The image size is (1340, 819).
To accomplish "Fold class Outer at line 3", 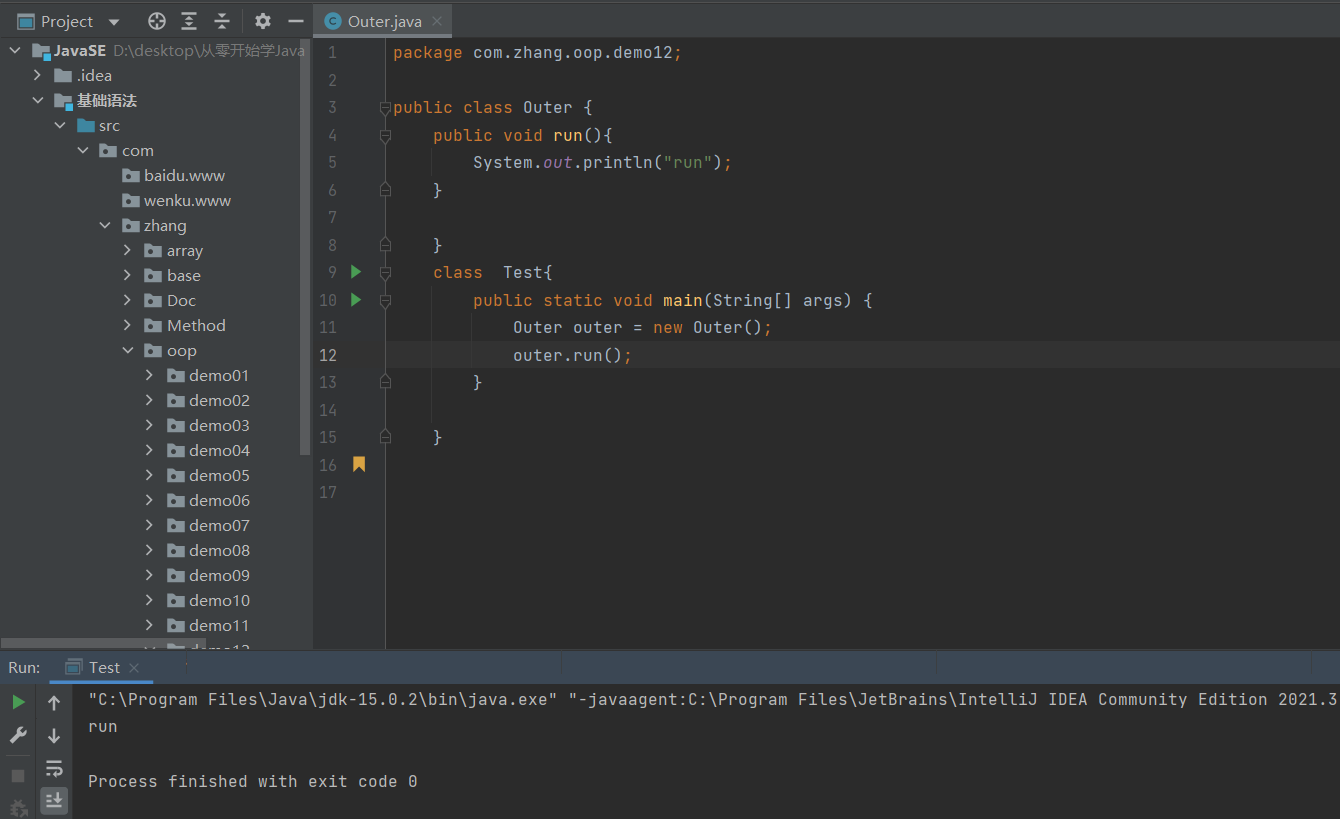I will coord(385,108).
